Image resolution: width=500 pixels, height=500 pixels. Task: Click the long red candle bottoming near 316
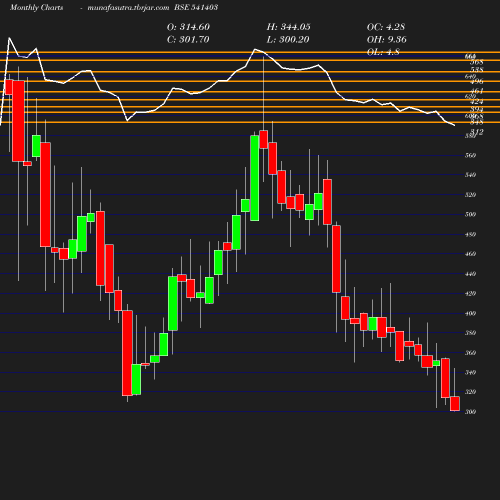[127, 353]
